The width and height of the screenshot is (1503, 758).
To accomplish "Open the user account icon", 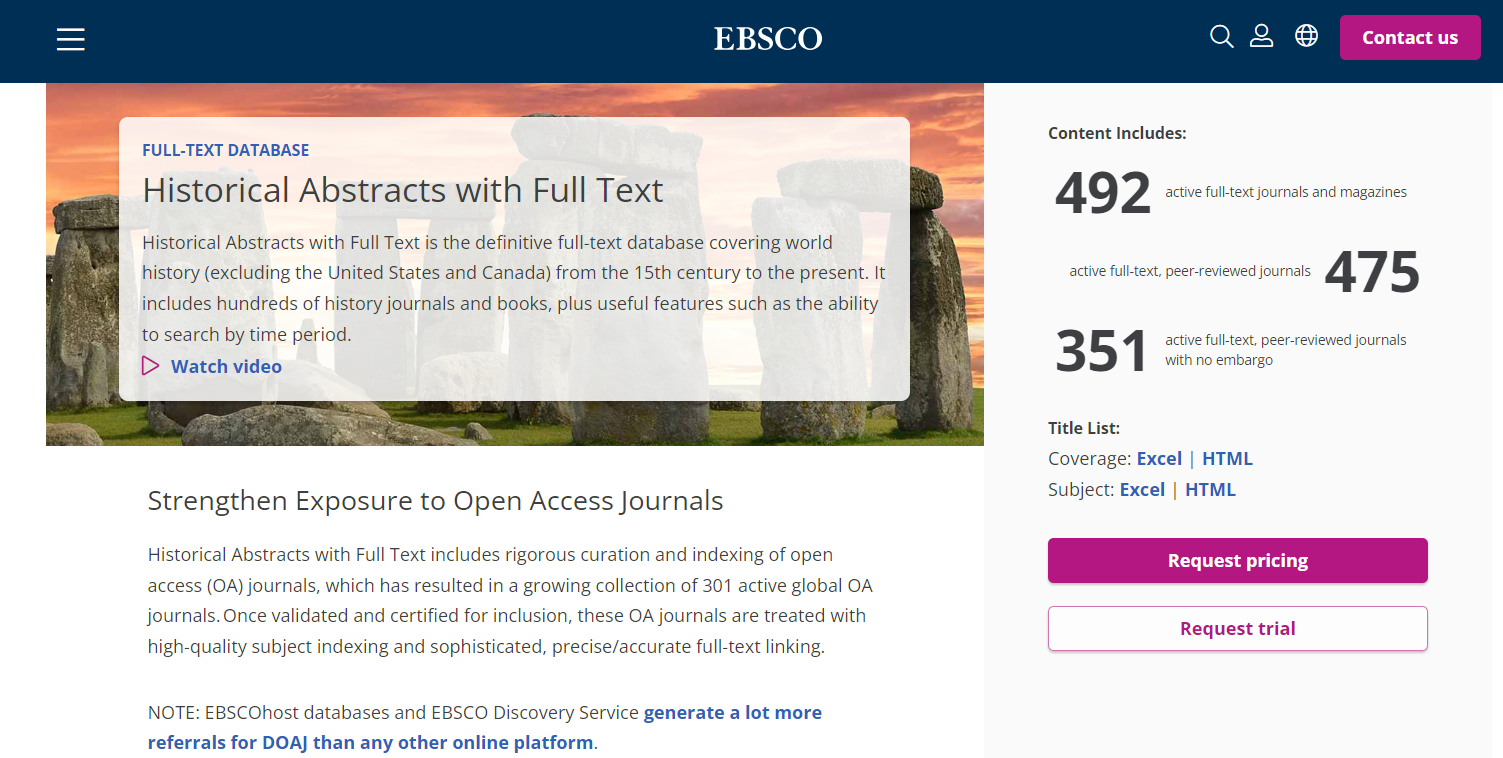I will tap(1261, 36).
